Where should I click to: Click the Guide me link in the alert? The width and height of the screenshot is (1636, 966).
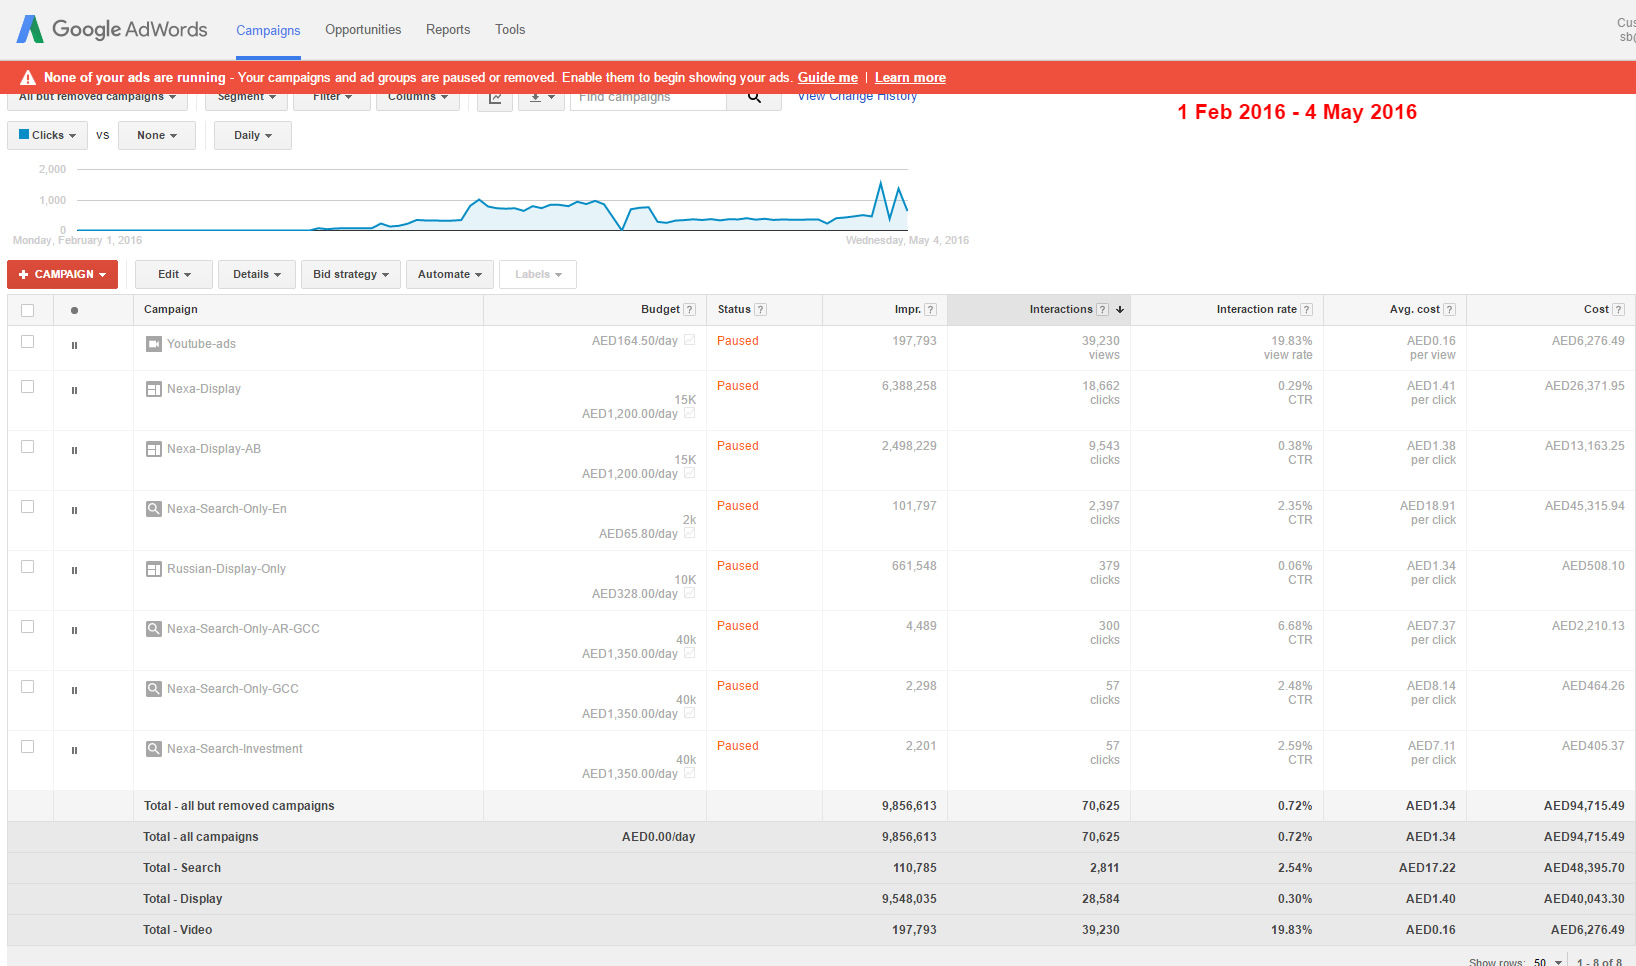[x=827, y=78]
